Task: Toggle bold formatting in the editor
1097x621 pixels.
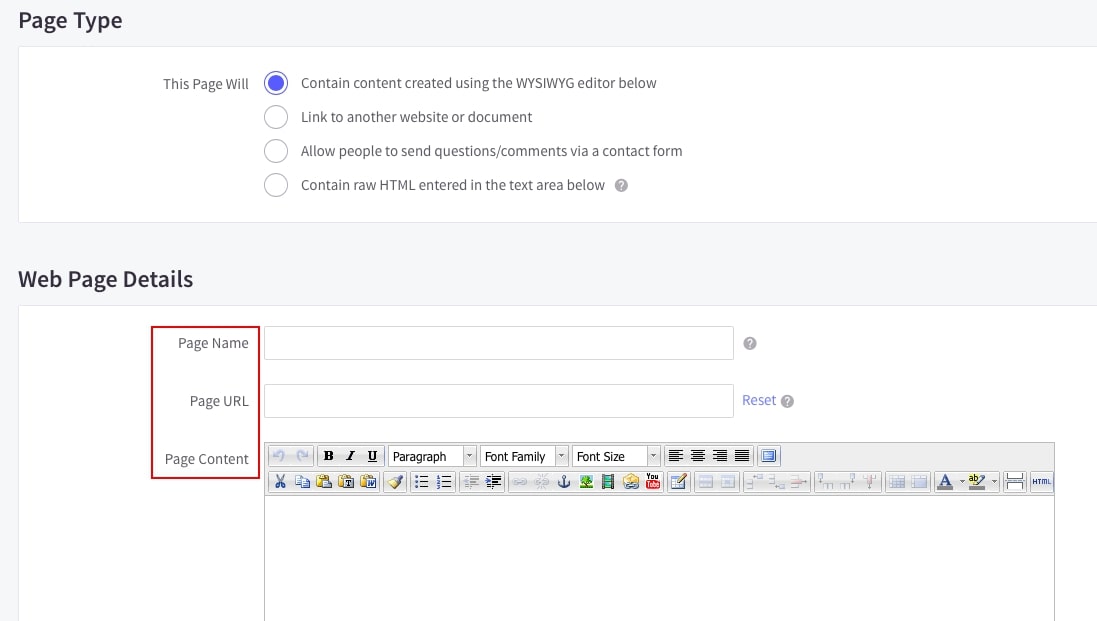Action: point(329,456)
